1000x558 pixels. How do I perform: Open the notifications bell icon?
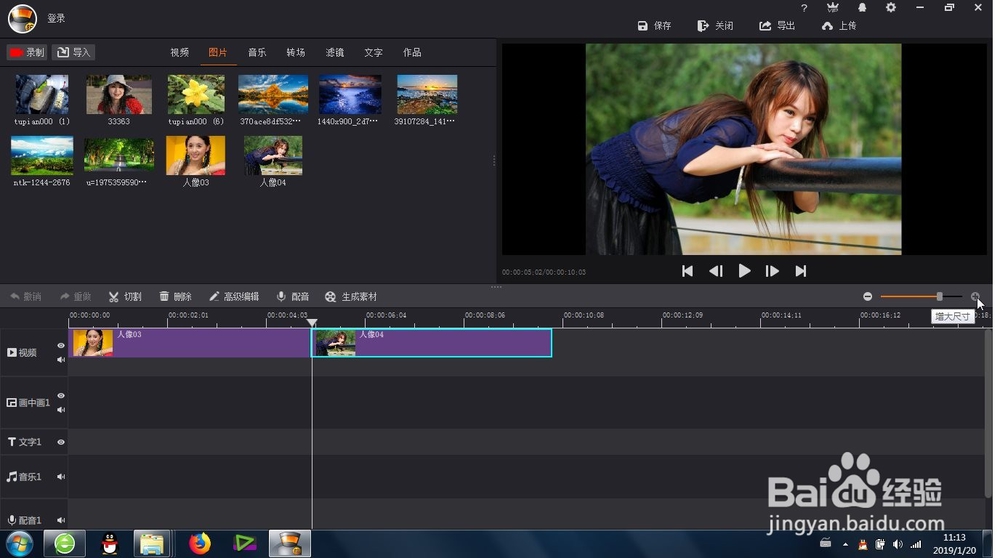[862, 8]
